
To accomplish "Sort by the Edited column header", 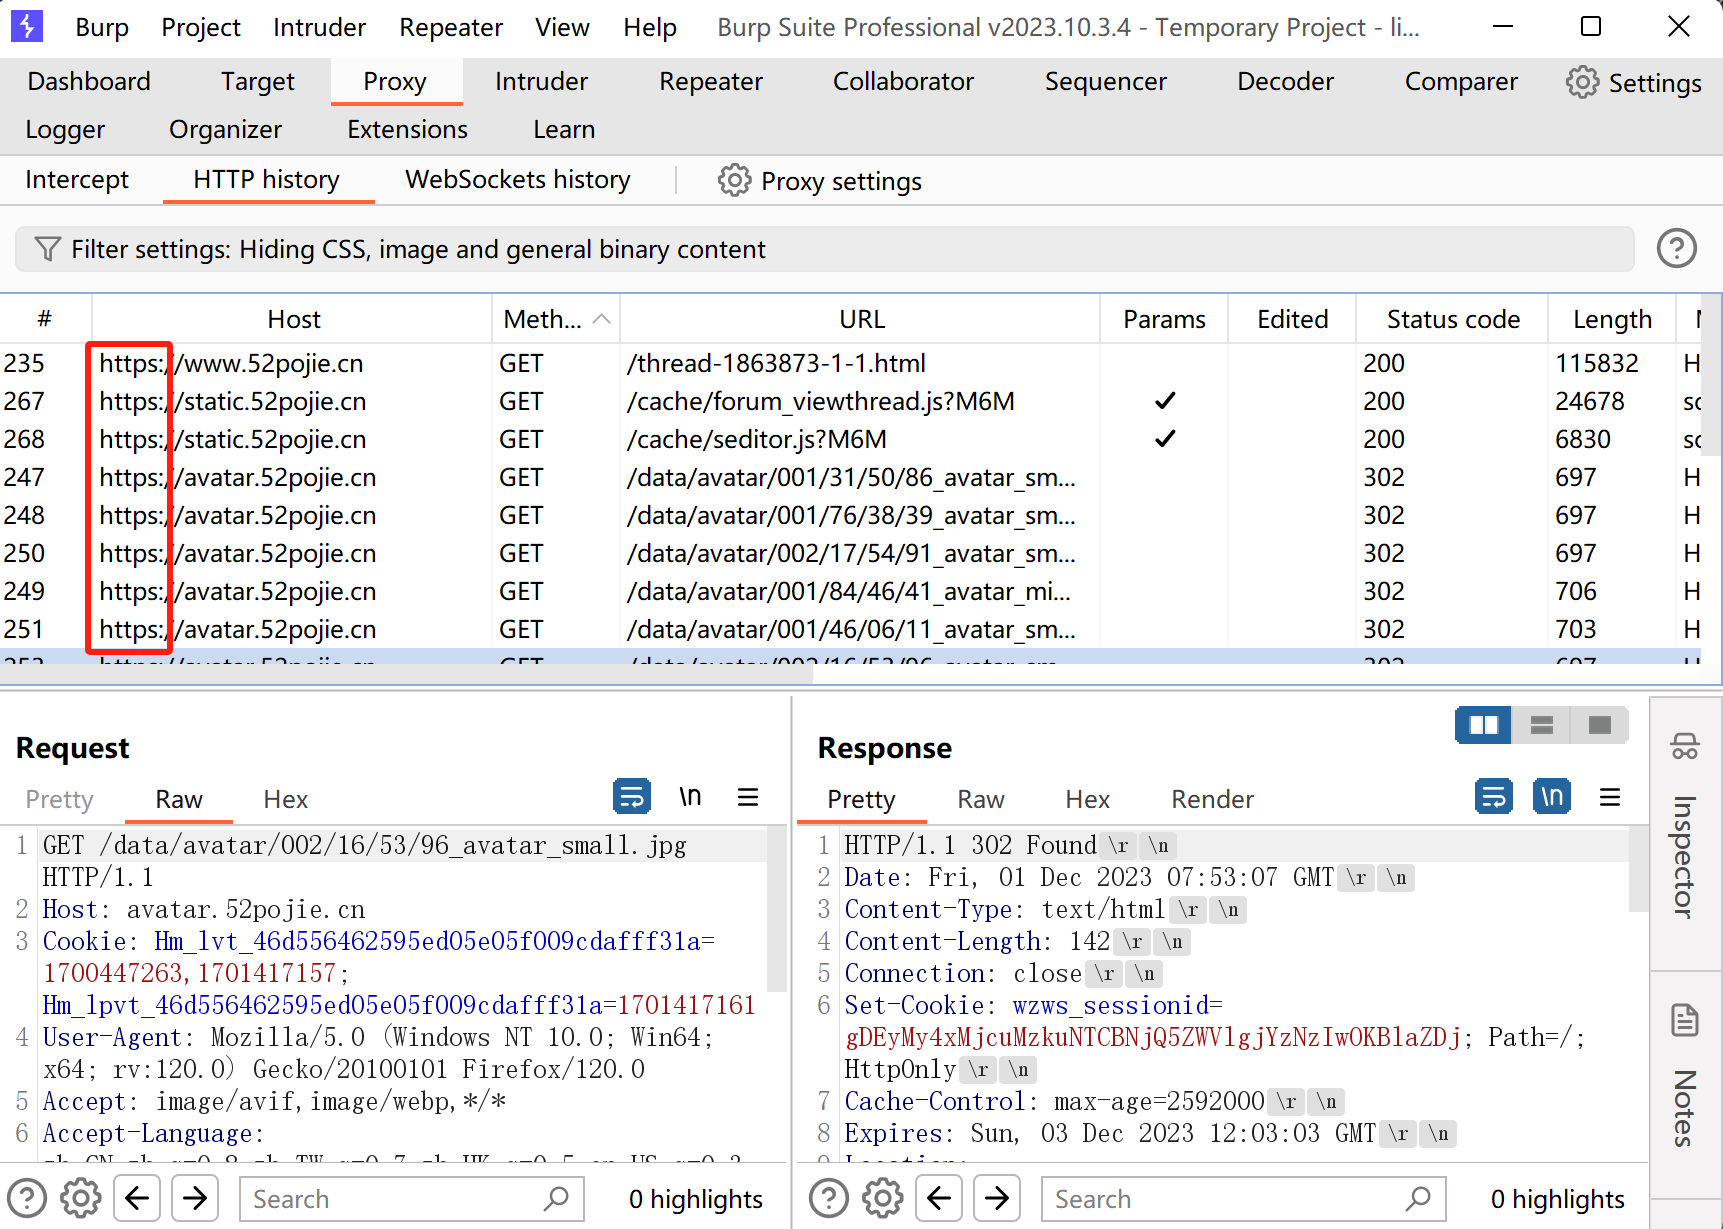I will [x=1292, y=319].
